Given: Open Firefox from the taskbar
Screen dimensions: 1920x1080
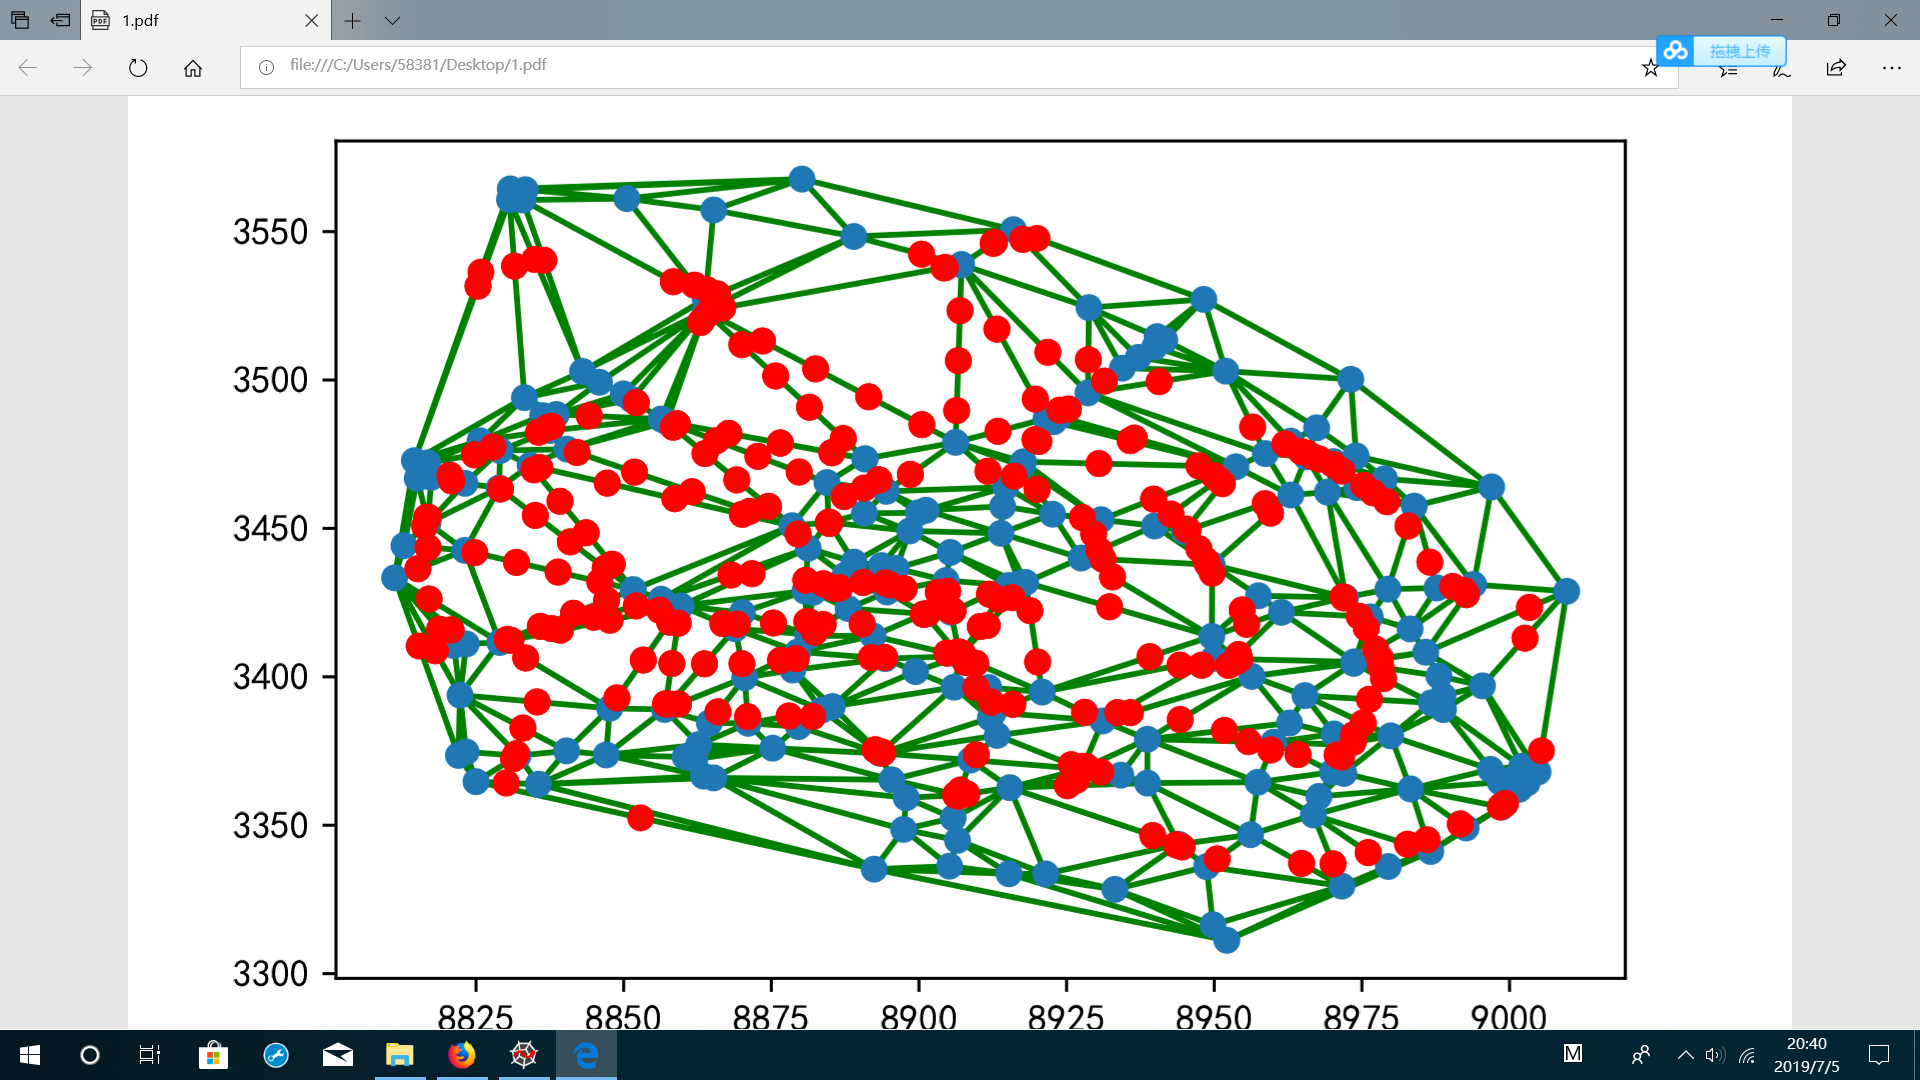Looking at the screenshot, I should pos(461,1055).
